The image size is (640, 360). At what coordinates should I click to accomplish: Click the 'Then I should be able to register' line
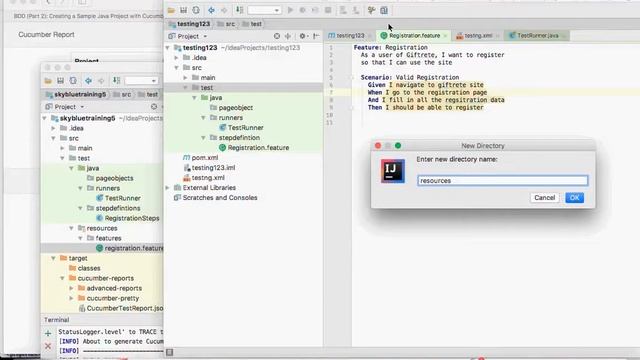point(425,107)
